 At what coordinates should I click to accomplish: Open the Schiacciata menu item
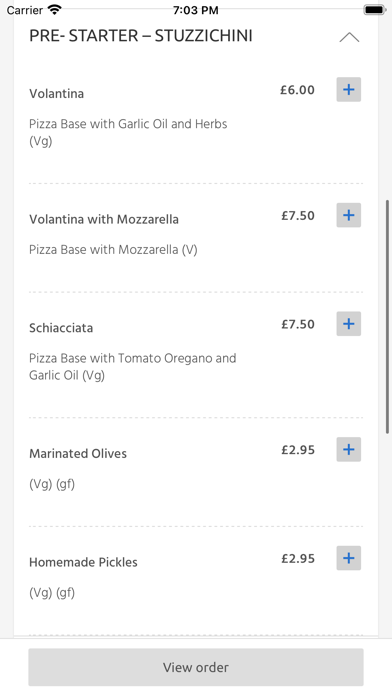[x=61, y=328]
